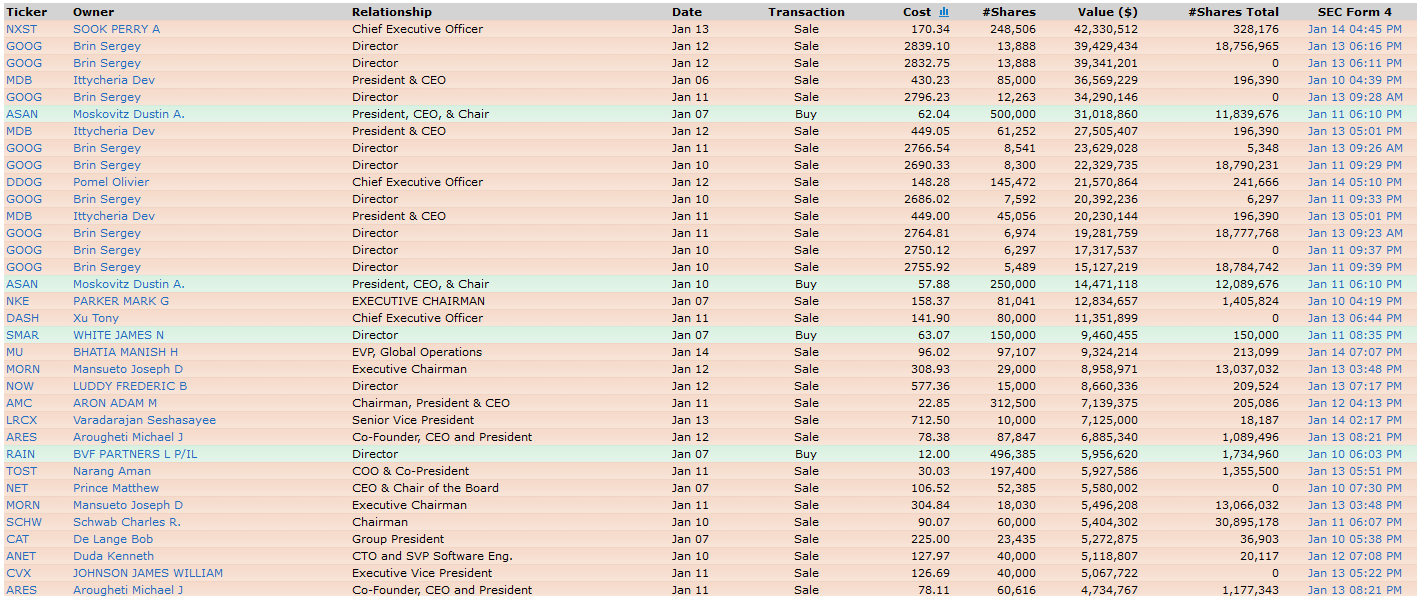View owner De Lange Bob
Screen dimensions: 1417x596
click(113, 539)
